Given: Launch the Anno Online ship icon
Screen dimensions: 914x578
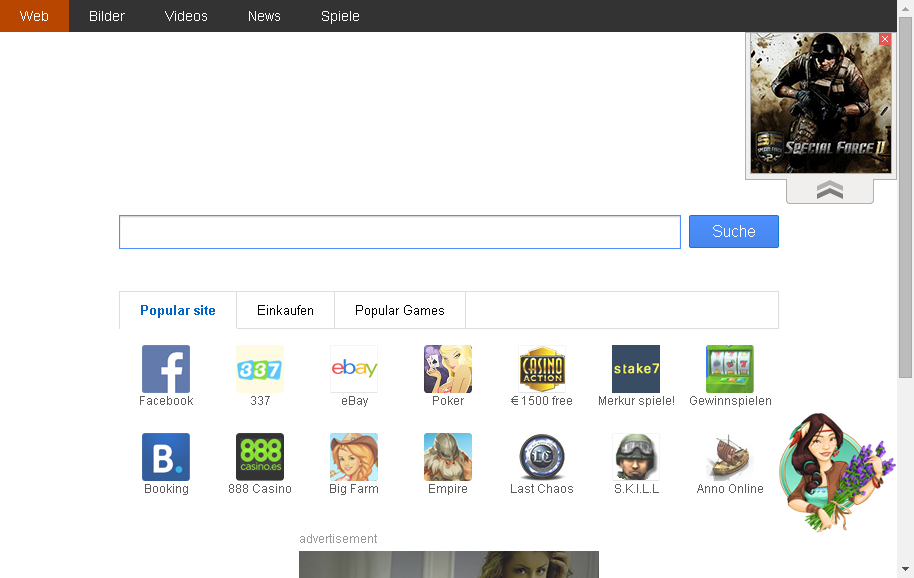Looking at the screenshot, I should [730, 457].
